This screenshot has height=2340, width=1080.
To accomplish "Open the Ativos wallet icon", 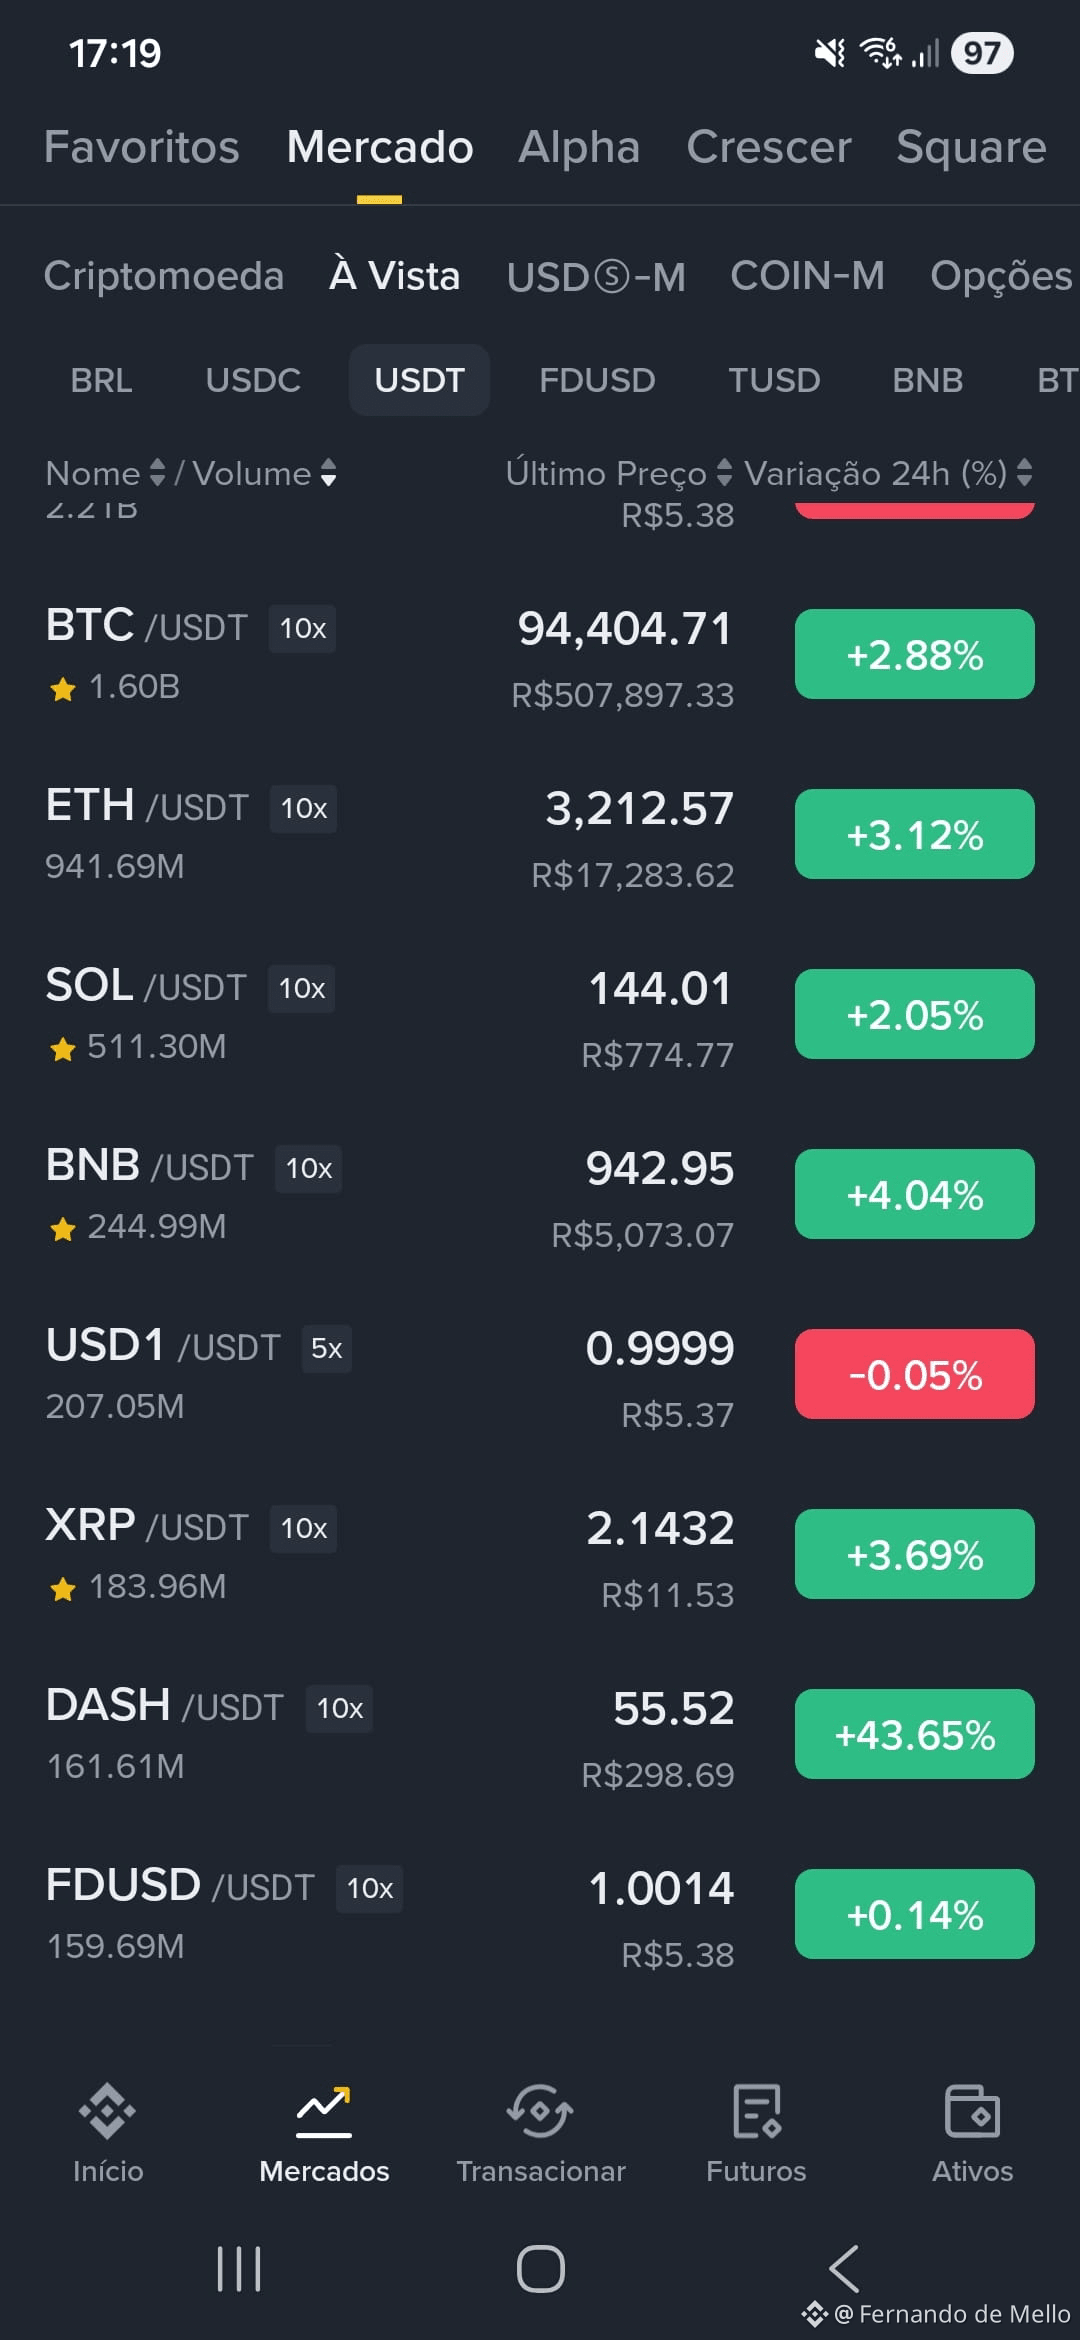I will click(x=972, y=2113).
